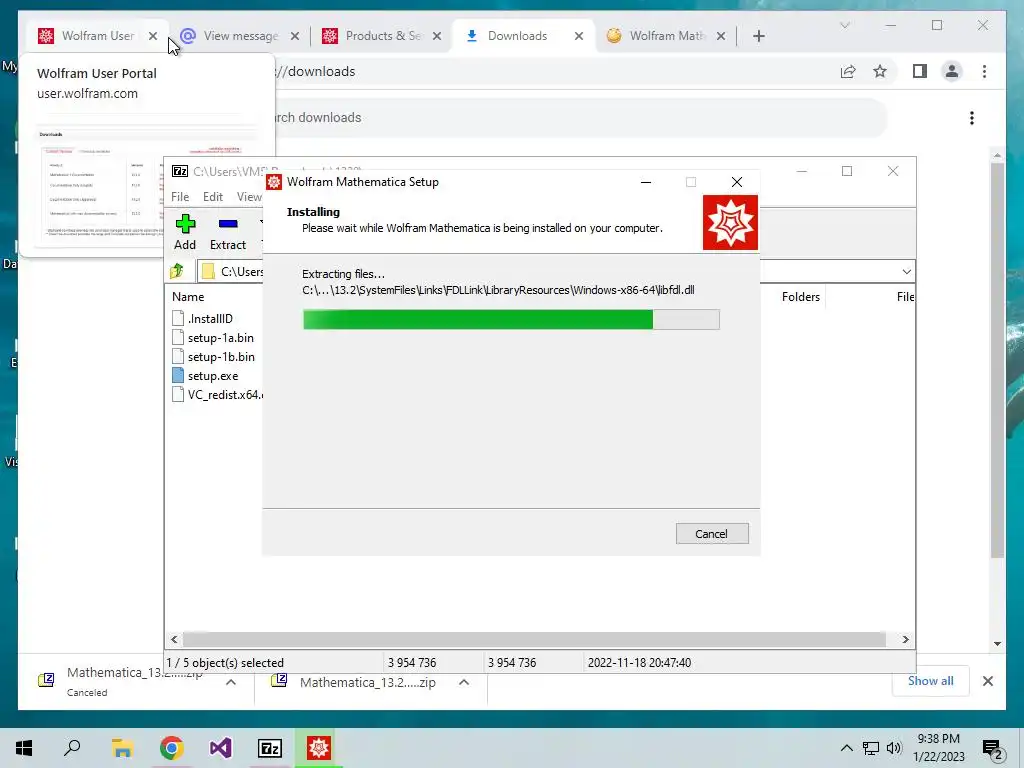Image resolution: width=1024 pixels, height=768 pixels.
Task: Open downloads page more-actions menu
Action: point(972,118)
